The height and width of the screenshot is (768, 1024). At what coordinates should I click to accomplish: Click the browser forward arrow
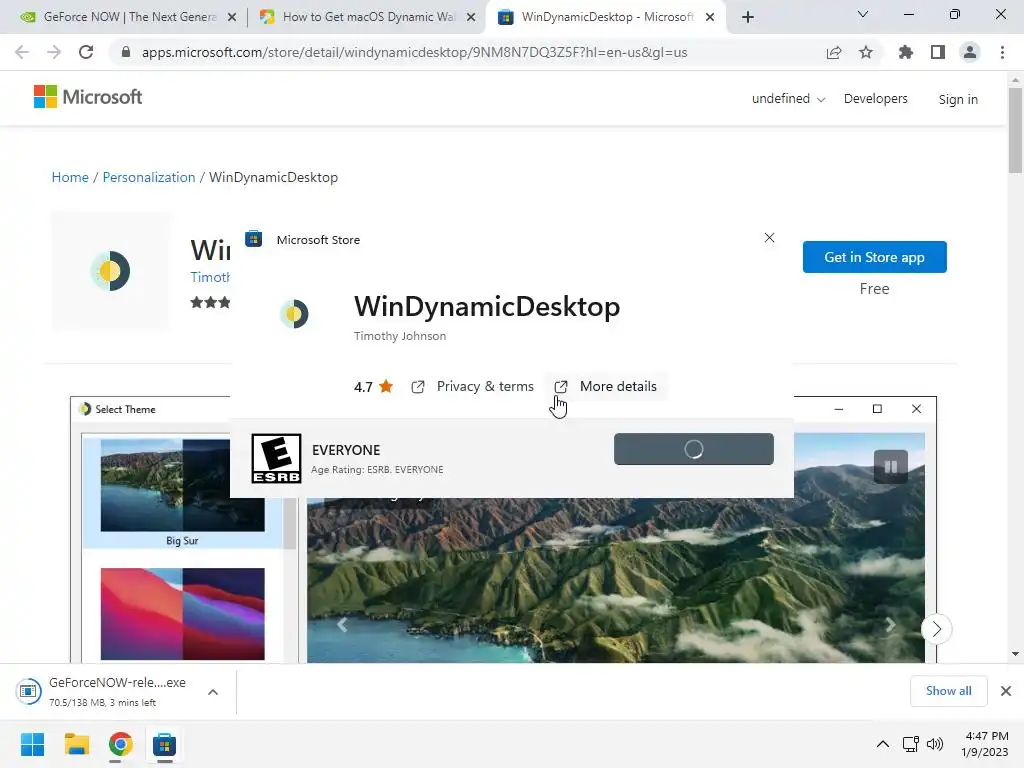pyautogui.click(x=54, y=52)
